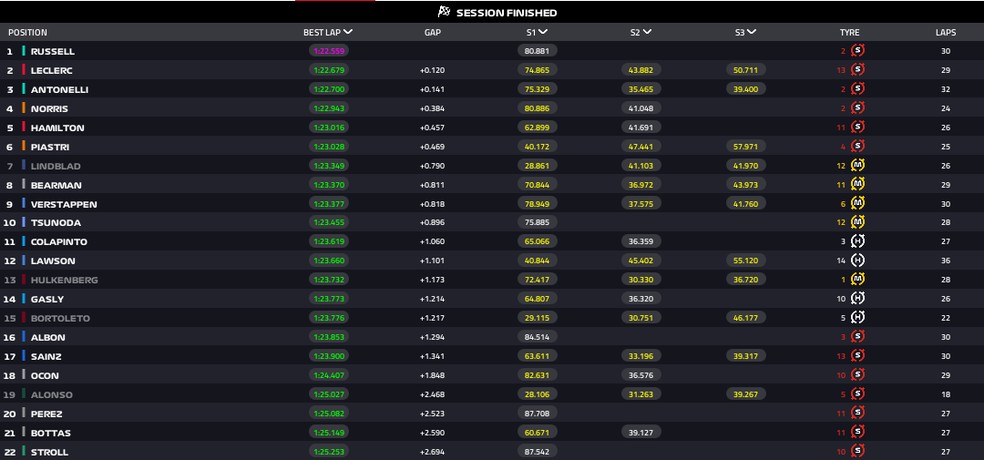
Task: Click Lawson's hard tyre icon
Action: 857,260
